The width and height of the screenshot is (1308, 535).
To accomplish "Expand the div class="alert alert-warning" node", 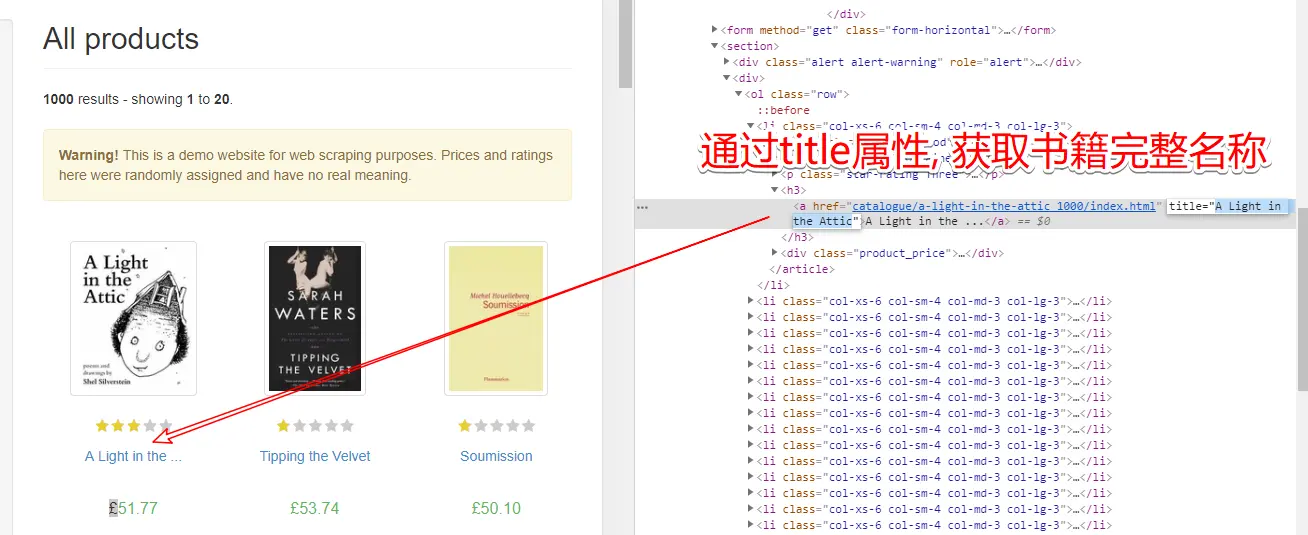I will [x=726, y=62].
